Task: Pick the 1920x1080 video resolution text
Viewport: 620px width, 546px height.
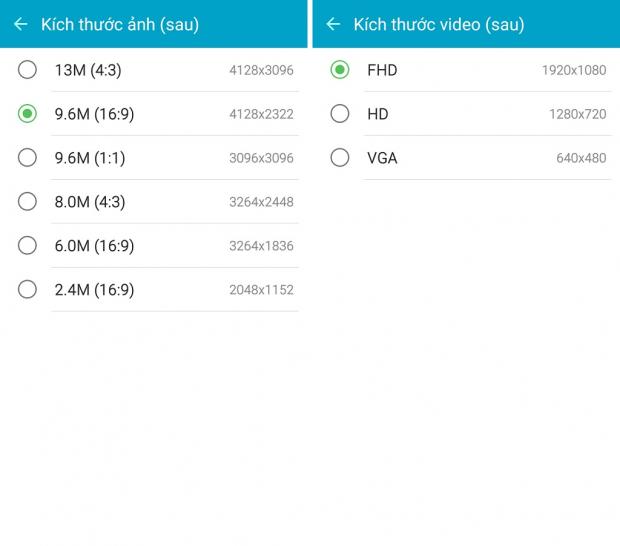Action: [x=574, y=71]
